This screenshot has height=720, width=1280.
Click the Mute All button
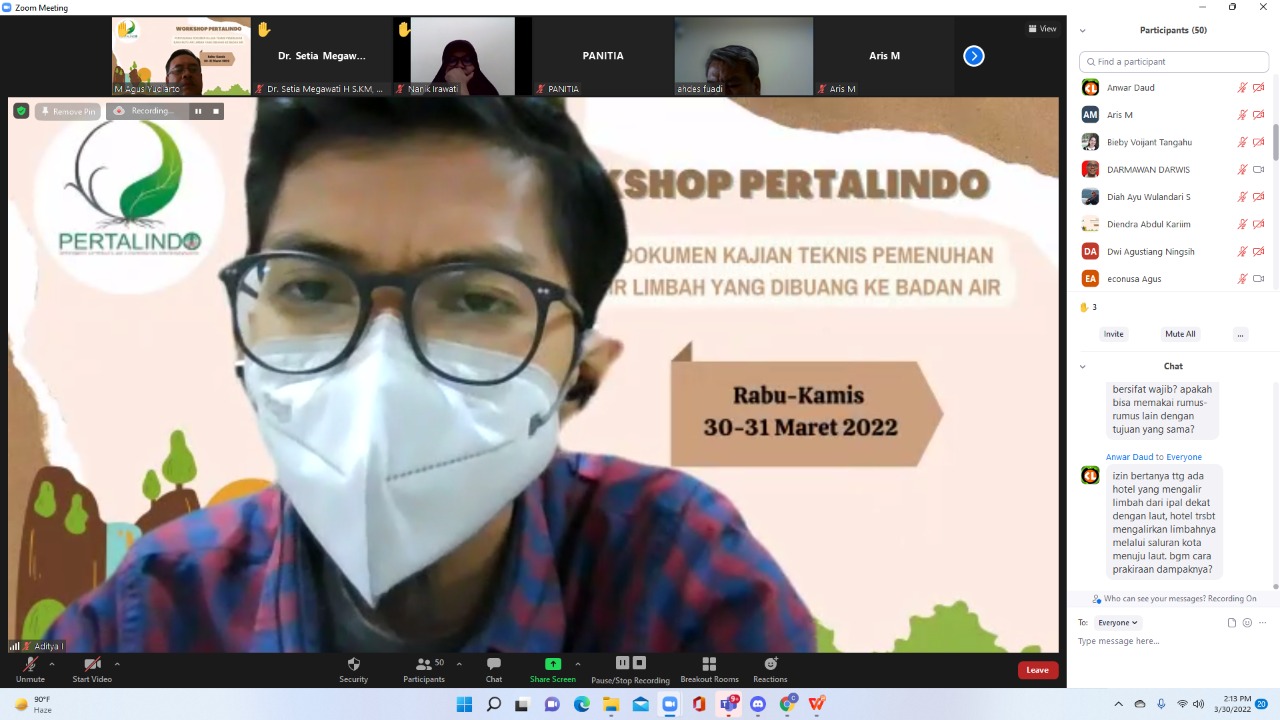click(x=1180, y=334)
